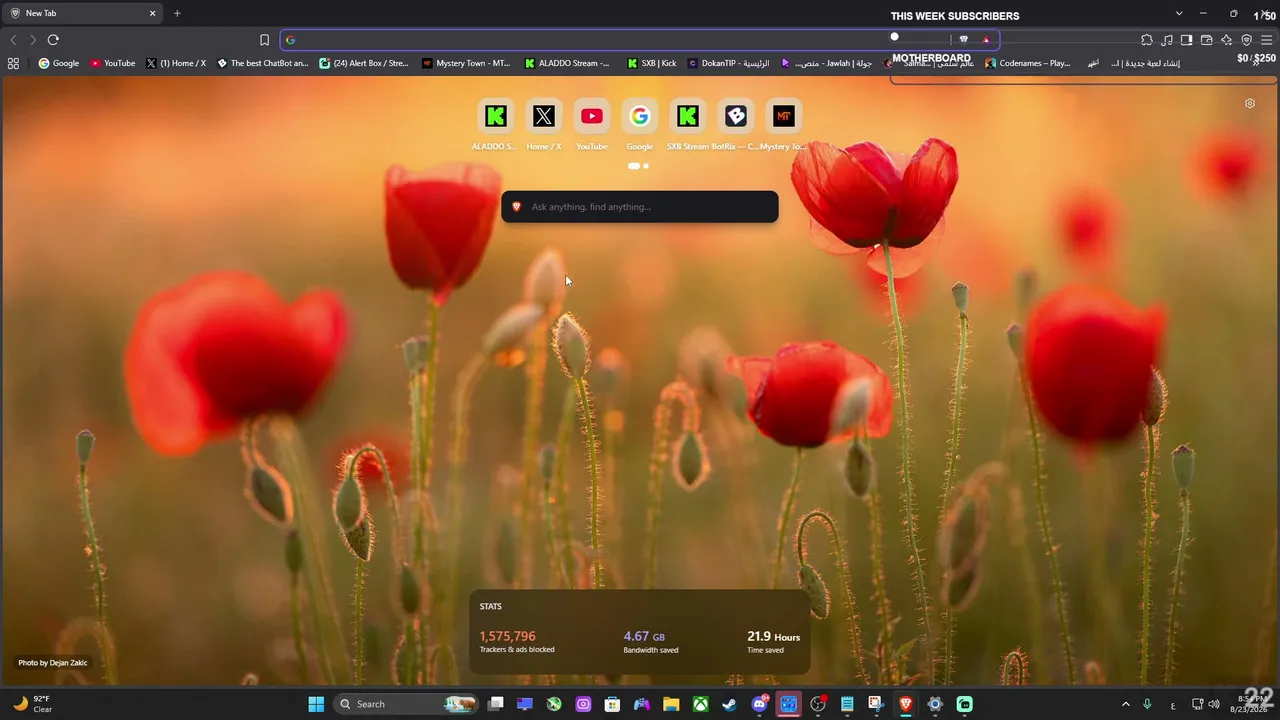Open the Brave VPN shield icon
The height and width of the screenshot is (720, 1280).
1246,40
